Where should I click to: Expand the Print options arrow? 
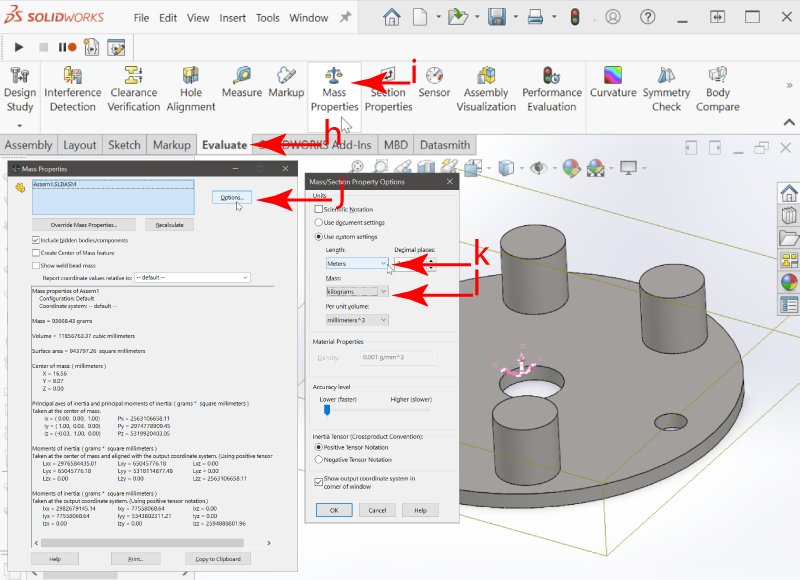tap(554, 17)
